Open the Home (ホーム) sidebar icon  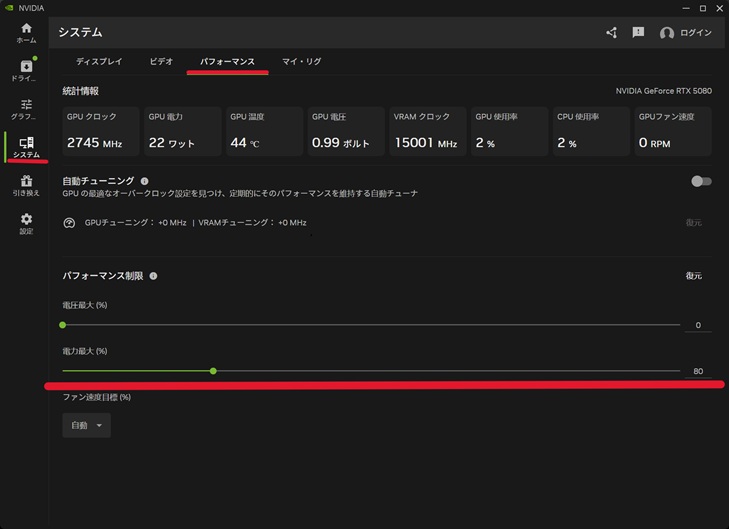coord(26,32)
